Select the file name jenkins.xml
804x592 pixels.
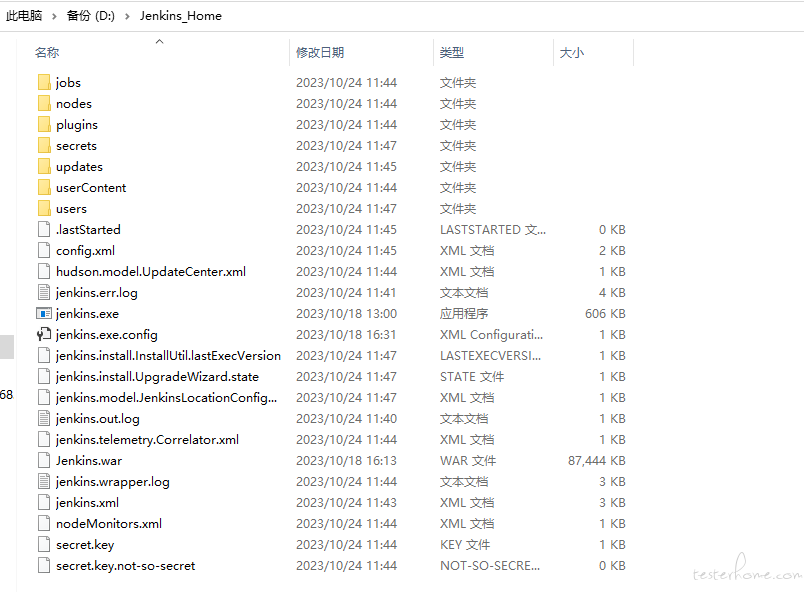(87, 503)
